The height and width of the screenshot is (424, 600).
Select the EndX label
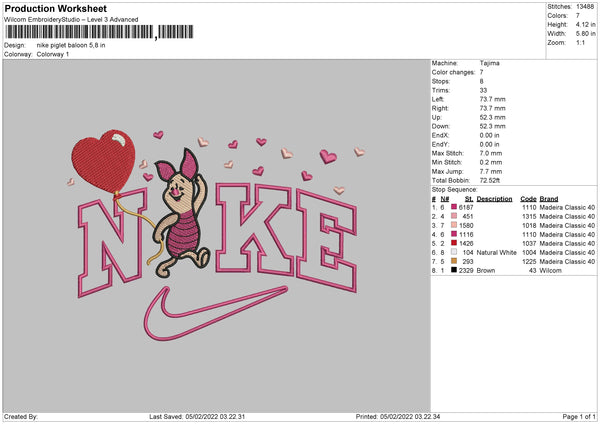point(440,135)
